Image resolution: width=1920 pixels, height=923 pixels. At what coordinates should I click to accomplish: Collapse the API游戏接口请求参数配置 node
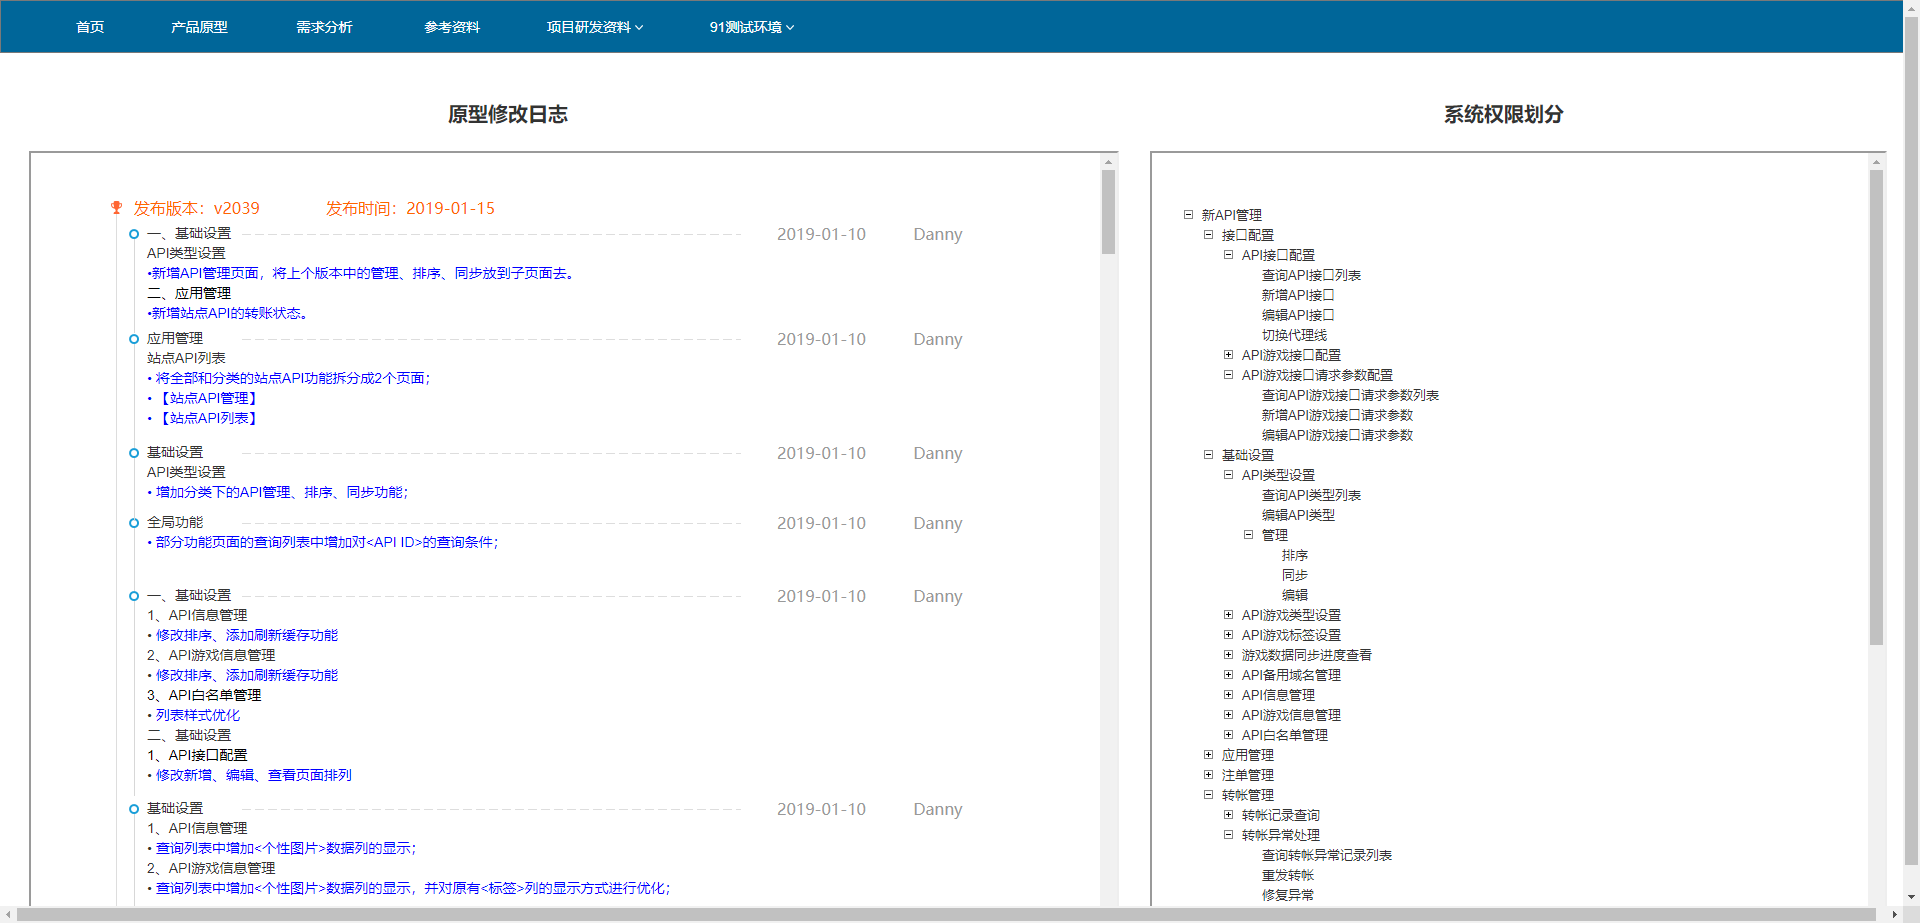[1228, 374]
